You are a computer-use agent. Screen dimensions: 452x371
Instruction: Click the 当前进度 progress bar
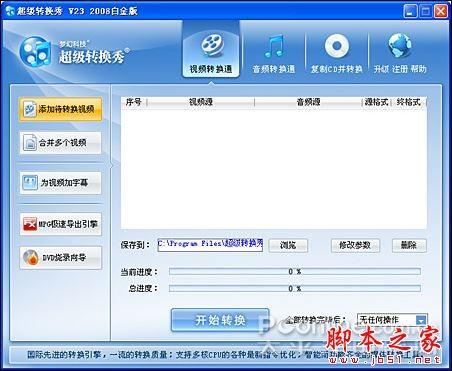pos(295,272)
